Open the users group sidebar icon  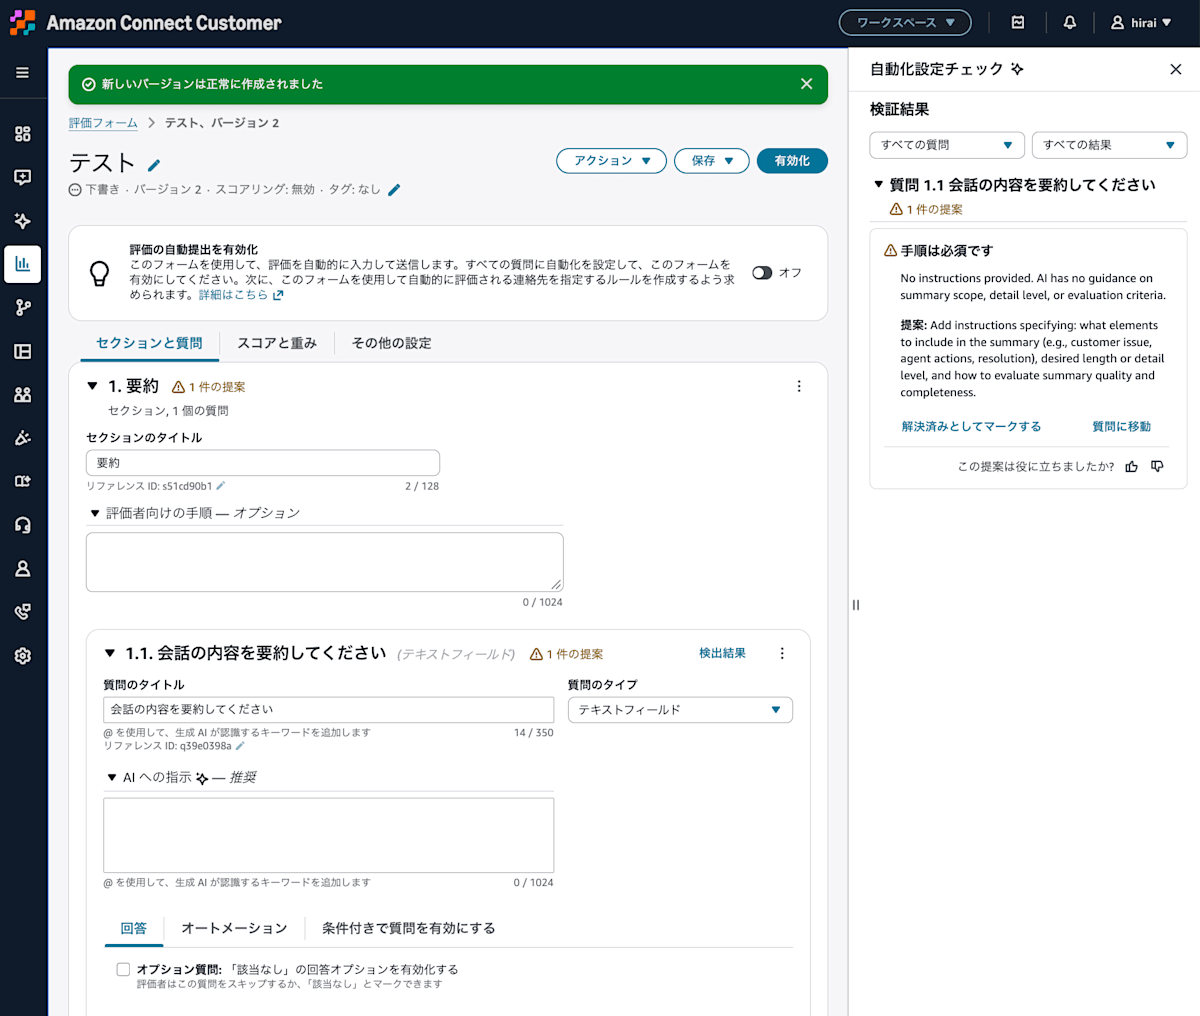[x=22, y=395]
